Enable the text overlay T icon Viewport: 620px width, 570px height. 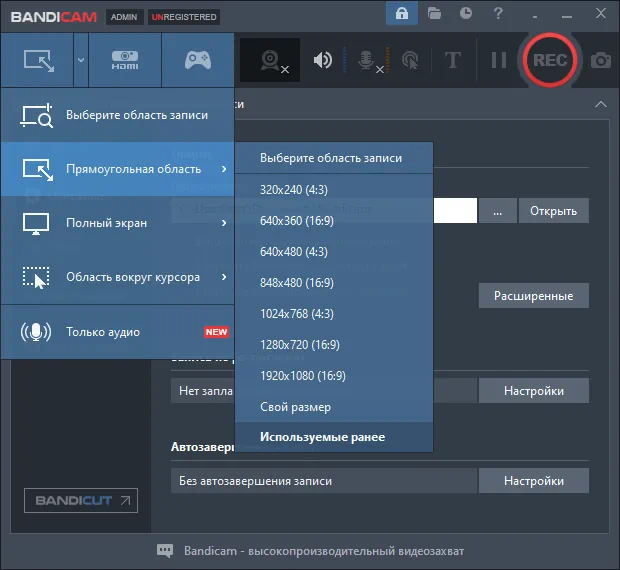[x=453, y=60]
